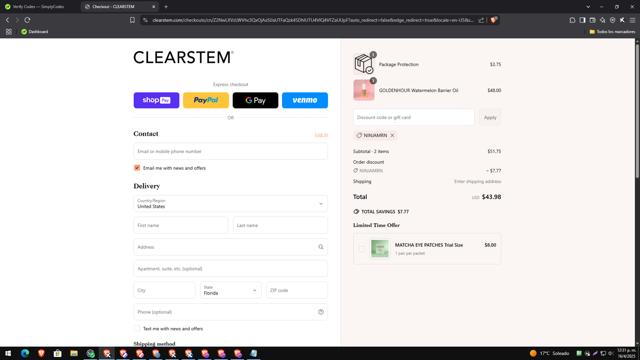Pay with PayPal

click(x=206, y=100)
